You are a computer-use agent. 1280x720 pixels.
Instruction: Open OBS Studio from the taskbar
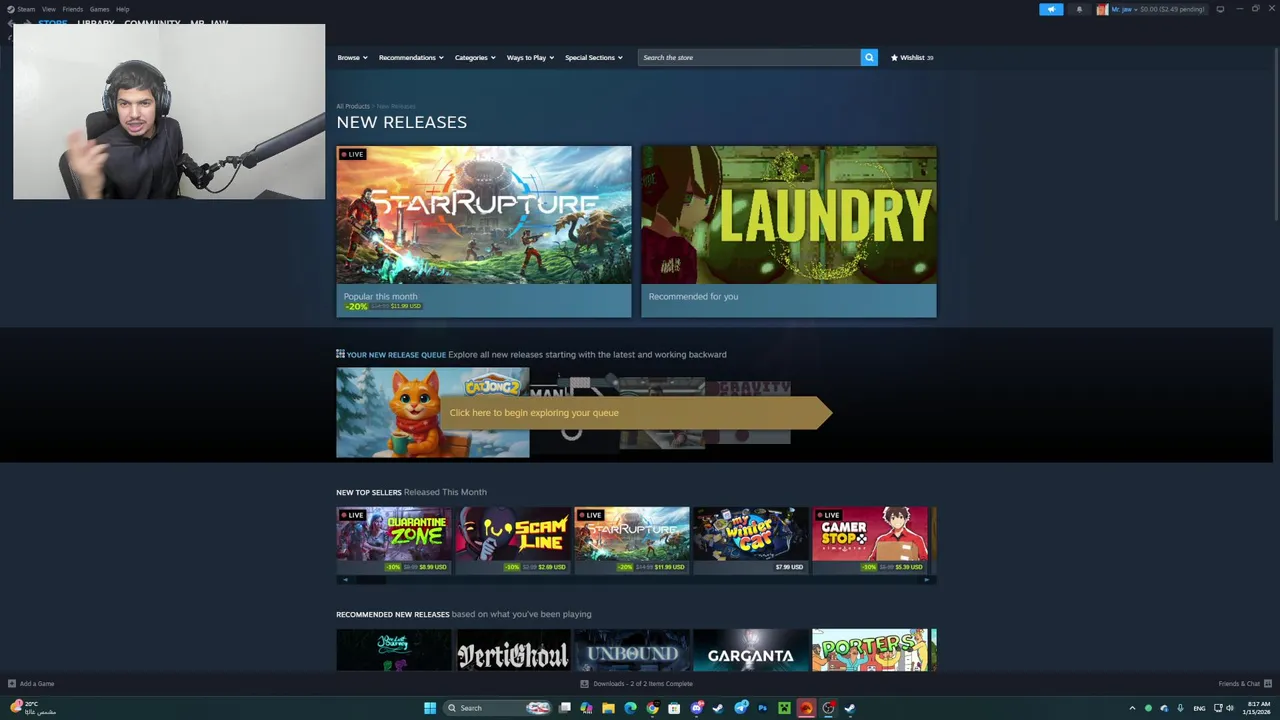coord(828,708)
